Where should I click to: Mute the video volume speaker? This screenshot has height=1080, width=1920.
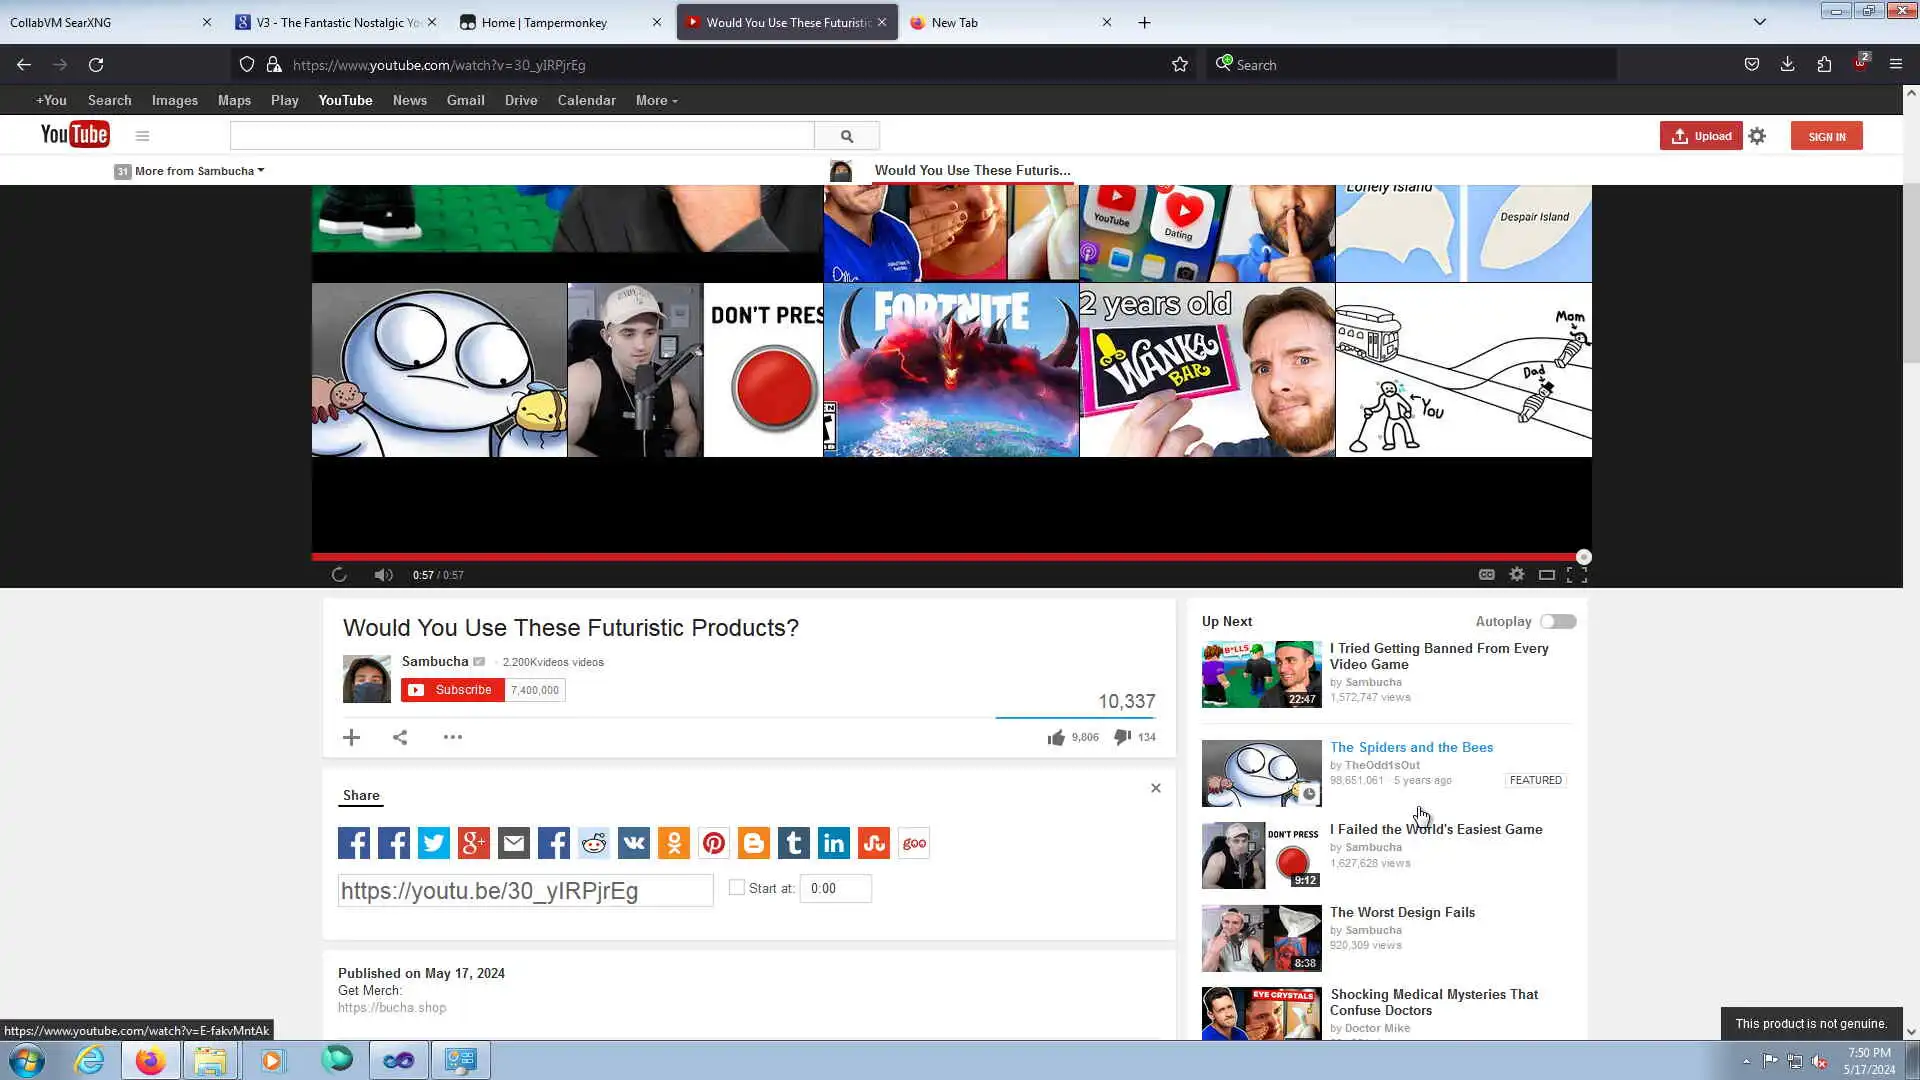coord(383,575)
